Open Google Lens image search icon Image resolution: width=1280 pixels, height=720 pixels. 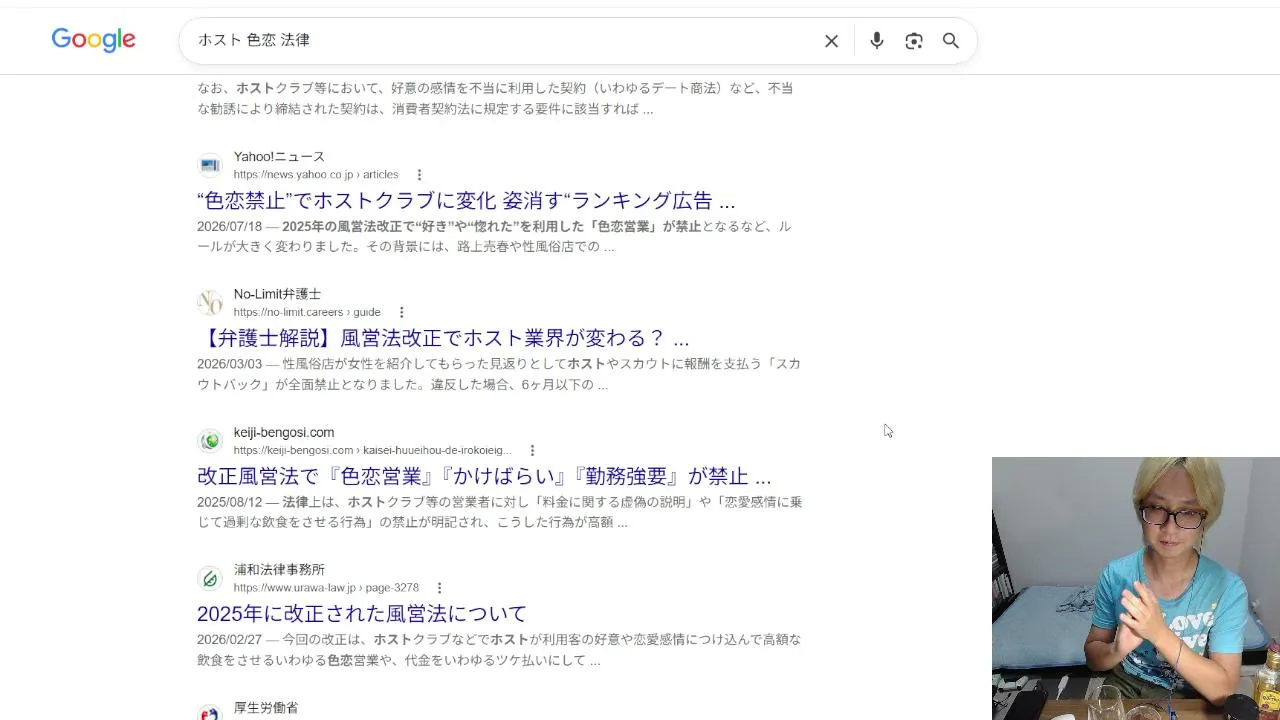[914, 41]
